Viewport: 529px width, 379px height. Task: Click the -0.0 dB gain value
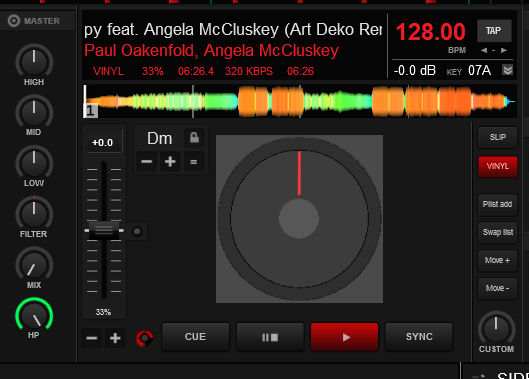(415, 71)
